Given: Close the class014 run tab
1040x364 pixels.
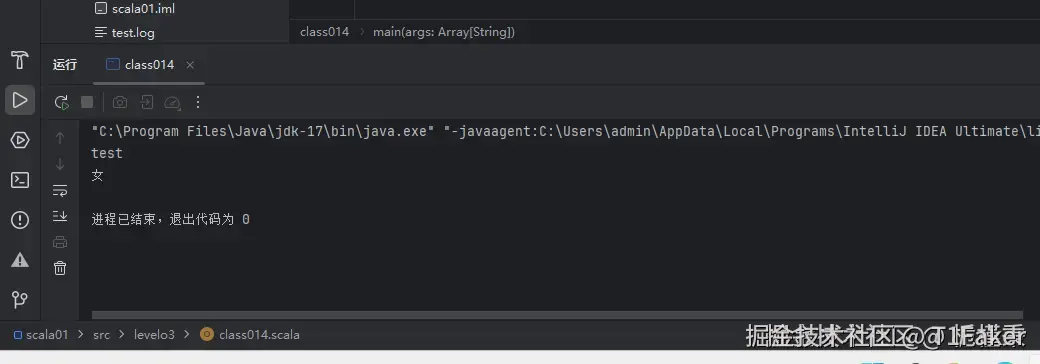Looking at the screenshot, I should point(190,65).
